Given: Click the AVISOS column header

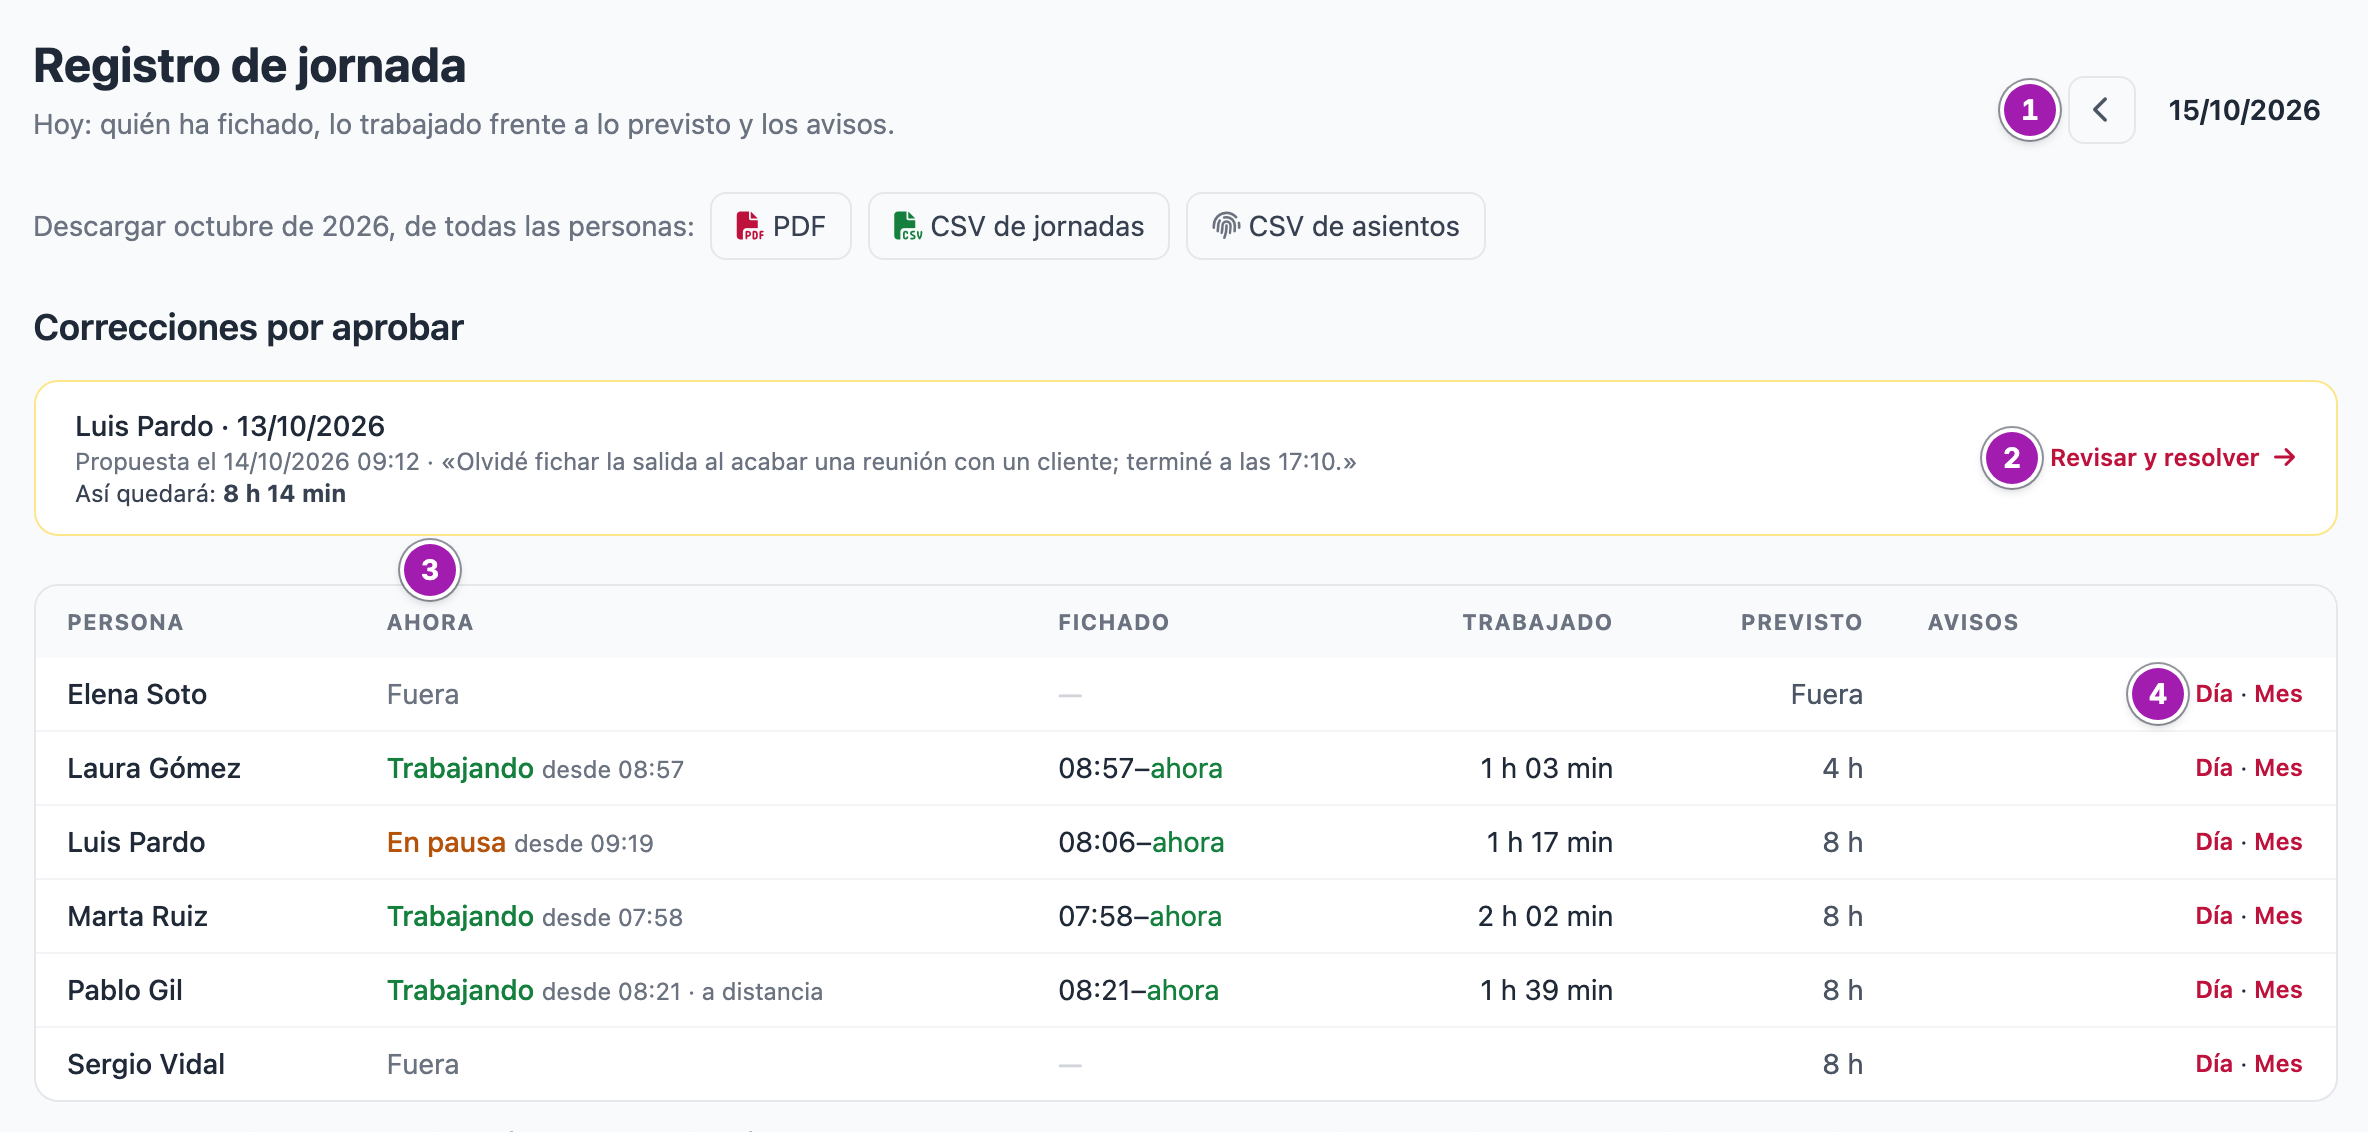Looking at the screenshot, I should pyautogui.click(x=1973, y=622).
